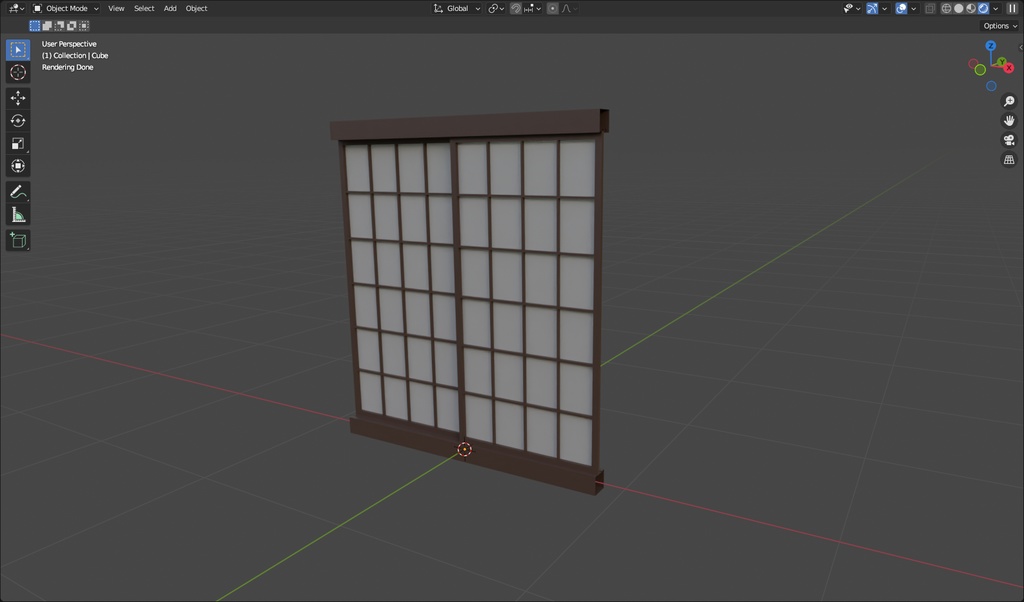Viewport: 1024px width, 602px height.
Task: Set selection mode to new selection
Action: [x=35, y=25]
